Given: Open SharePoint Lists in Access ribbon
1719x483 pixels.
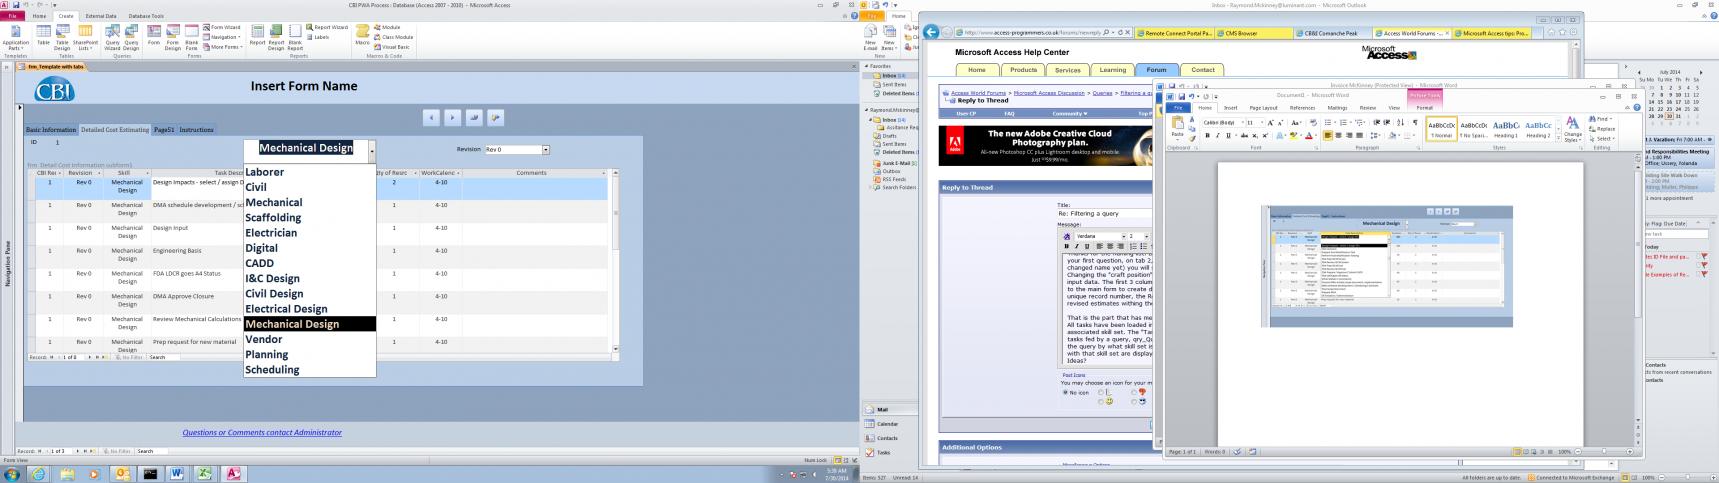Looking at the screenshot, I should pyautogui.click(x=85, y=37).
